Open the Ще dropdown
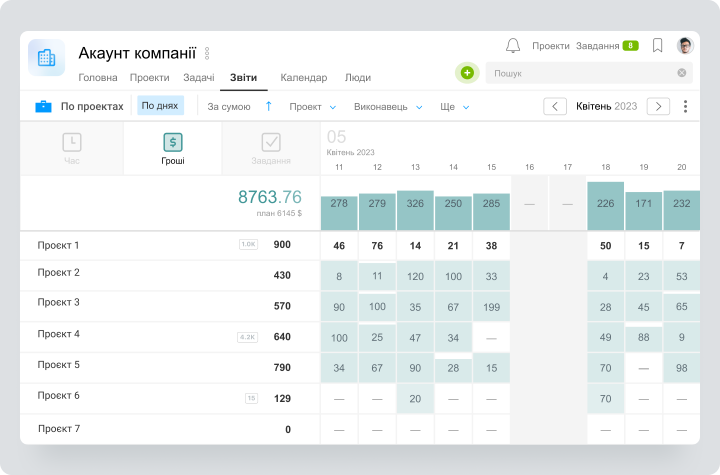 tap(454, 107)
